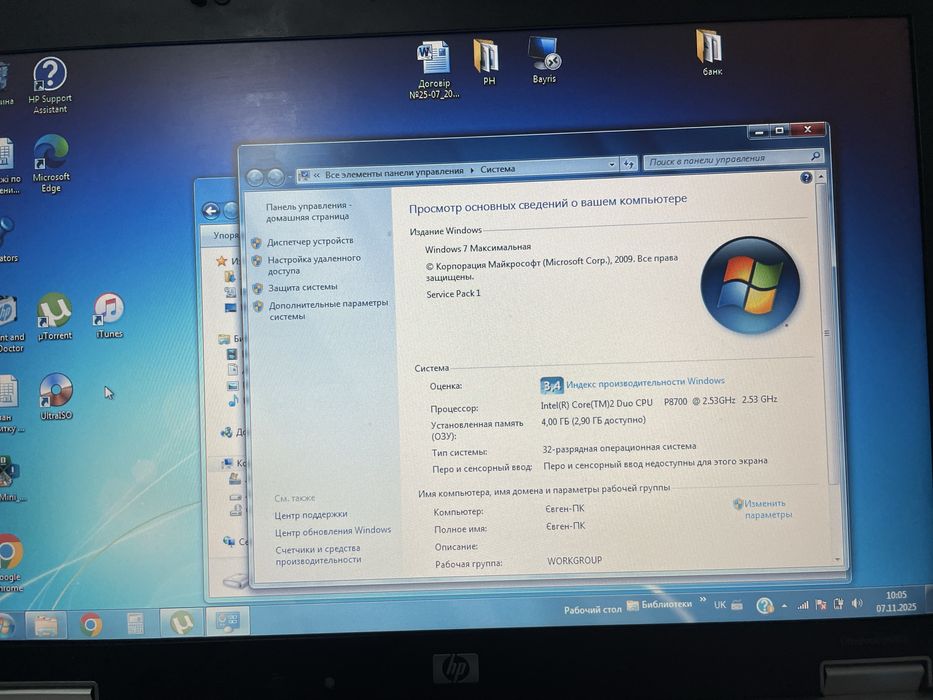Select the UltraISO desktop shortcut
933x700 pixels.
(56, 397)
